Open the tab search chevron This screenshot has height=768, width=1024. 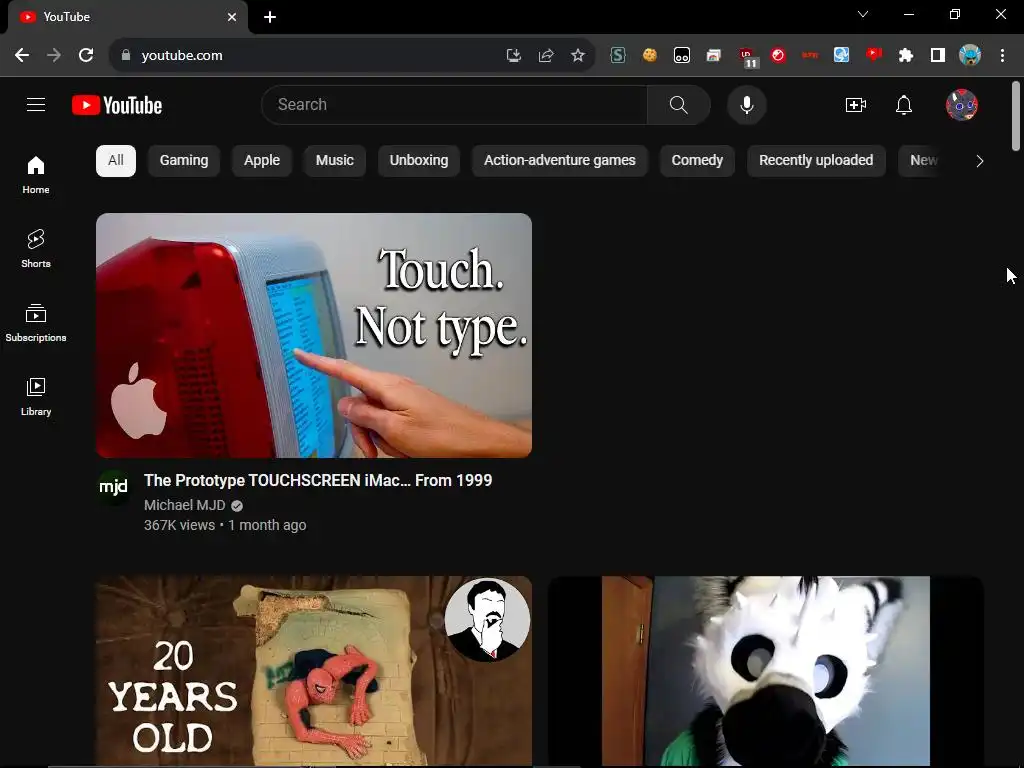click(x=863, y=14)
